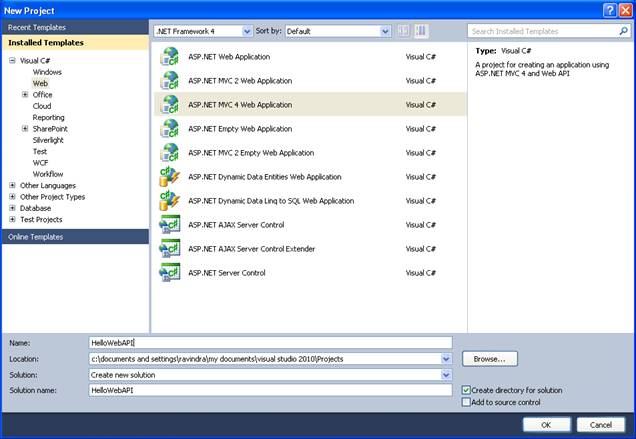Select the Test category
Screen dimensions: 636x439
click(x=40, y=151)
